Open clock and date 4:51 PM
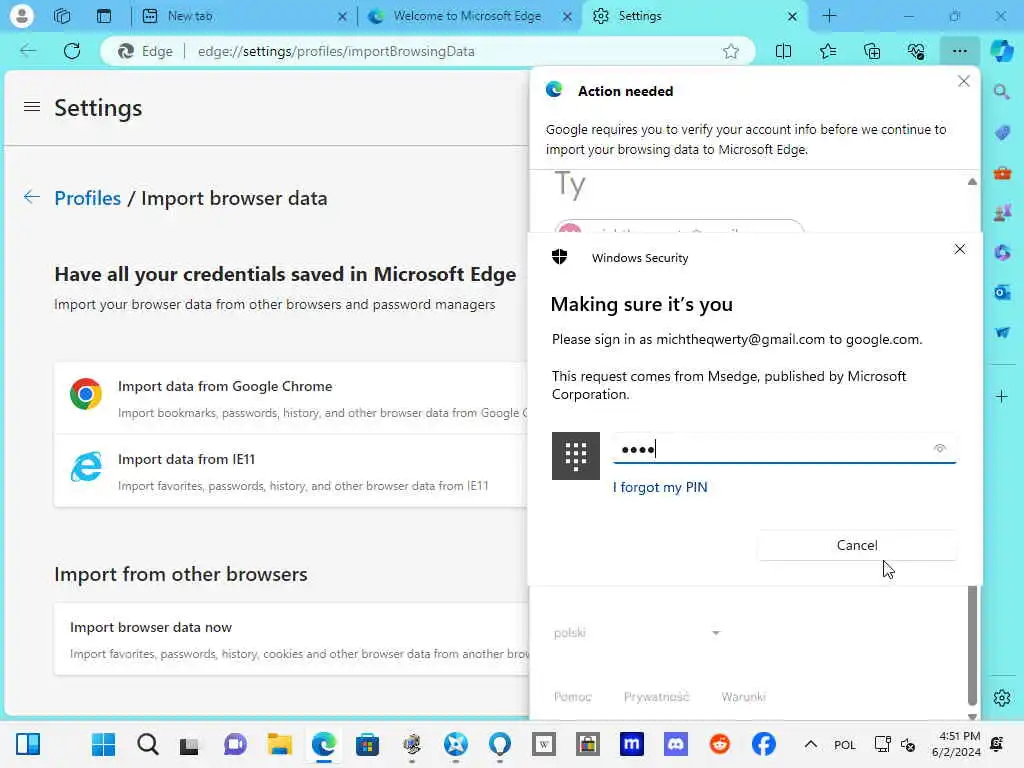This screenshot has height=768, width=1024. (x=955, y=744)
